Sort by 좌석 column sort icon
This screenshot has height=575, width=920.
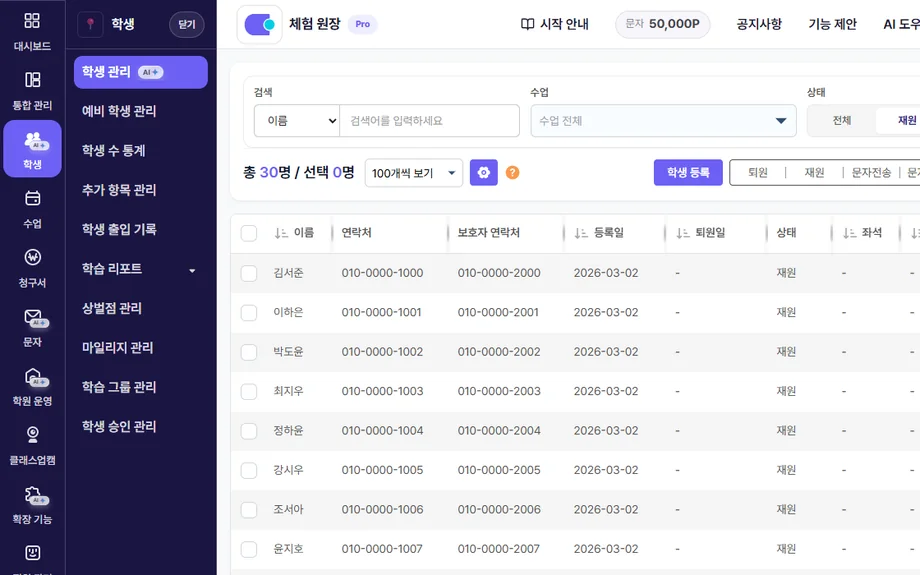point(849,233)
